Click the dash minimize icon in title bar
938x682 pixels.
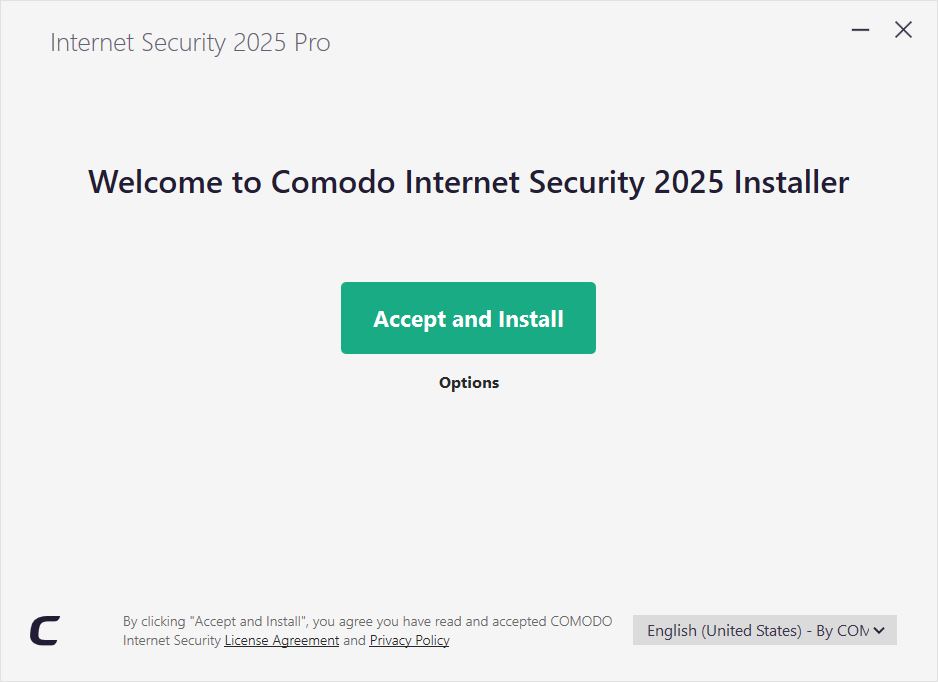pyautogui.click(x=860, y=29)
